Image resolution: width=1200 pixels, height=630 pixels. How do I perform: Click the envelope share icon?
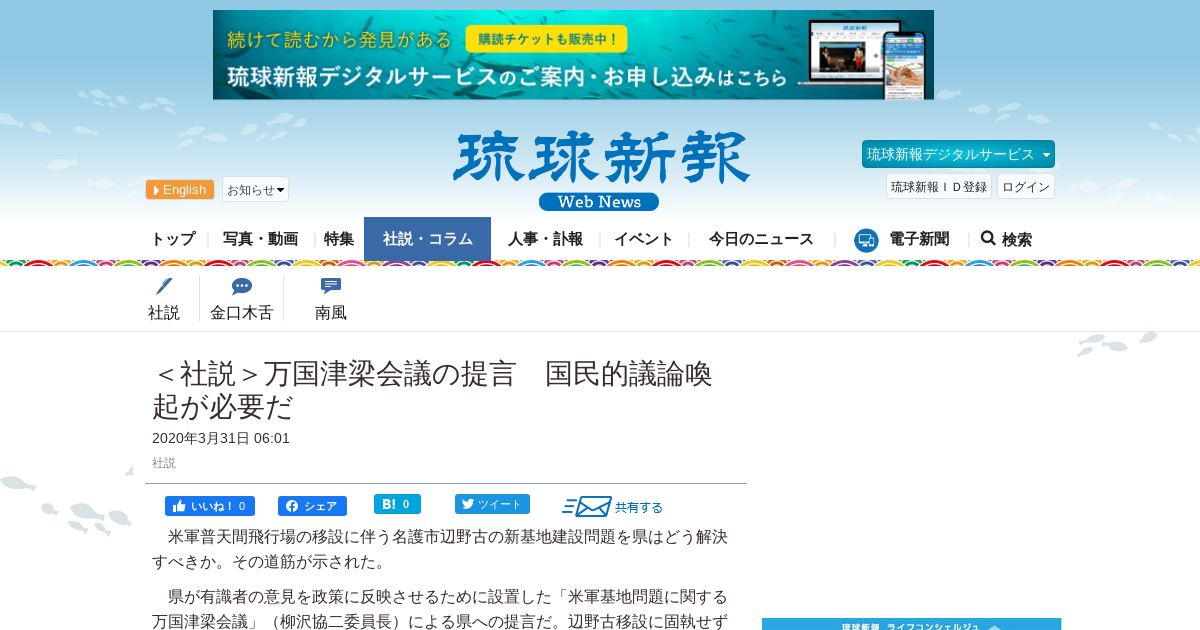pyautogui.click(x=587, y=506)
